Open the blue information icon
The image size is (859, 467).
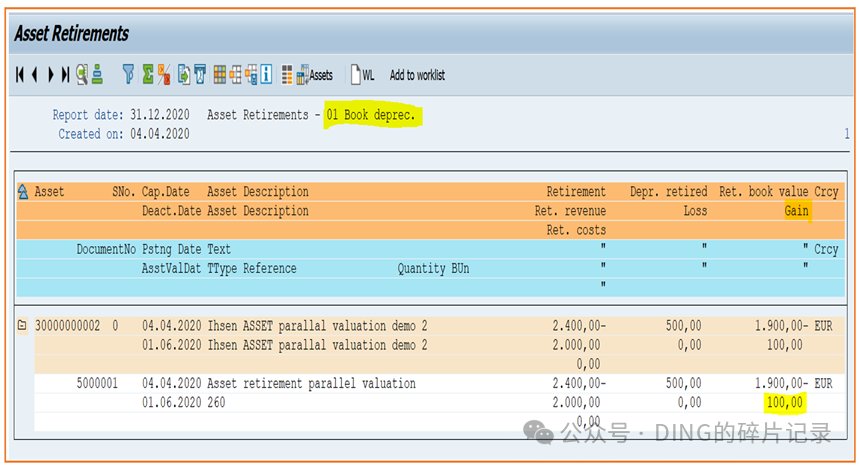click(267, 75)
